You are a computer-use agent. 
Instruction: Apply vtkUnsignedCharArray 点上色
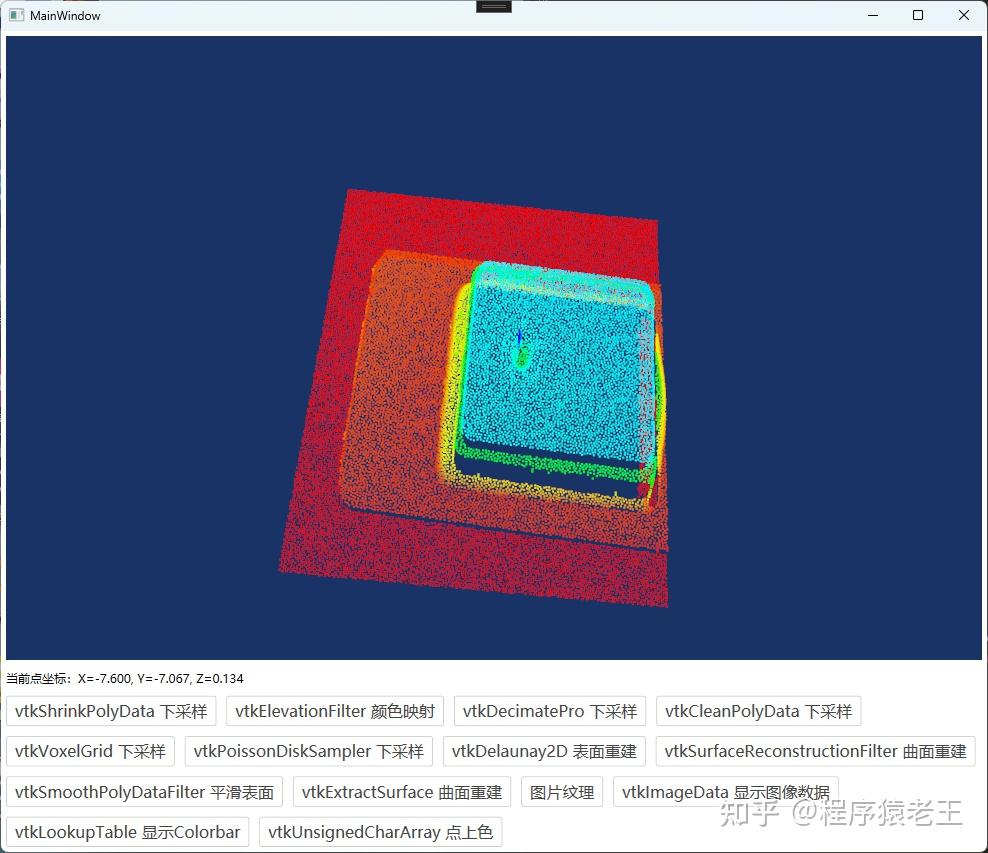pyautogui.click(x=380, y=832)
